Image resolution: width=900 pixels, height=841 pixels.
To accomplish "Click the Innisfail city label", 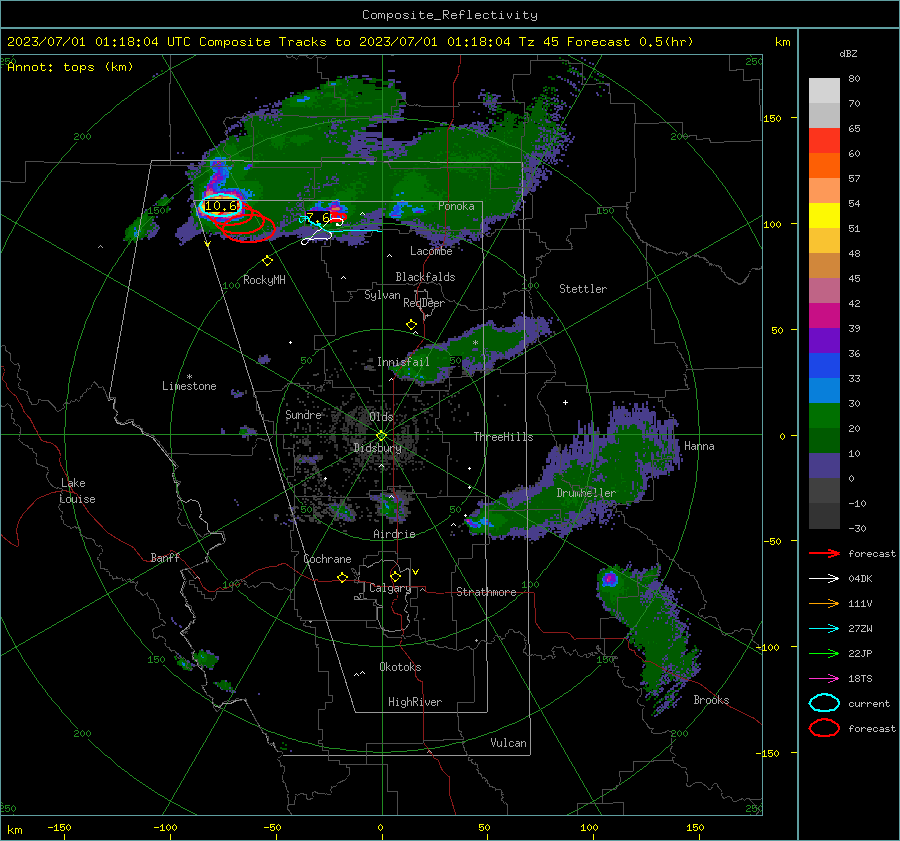I will [403, 362].
